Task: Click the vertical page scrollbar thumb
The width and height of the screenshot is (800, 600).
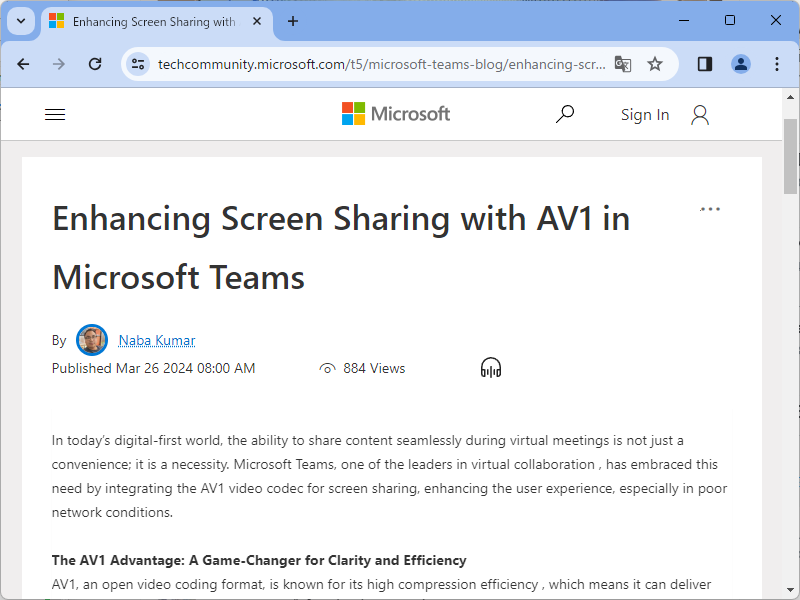Action: [x=790, y=160]
